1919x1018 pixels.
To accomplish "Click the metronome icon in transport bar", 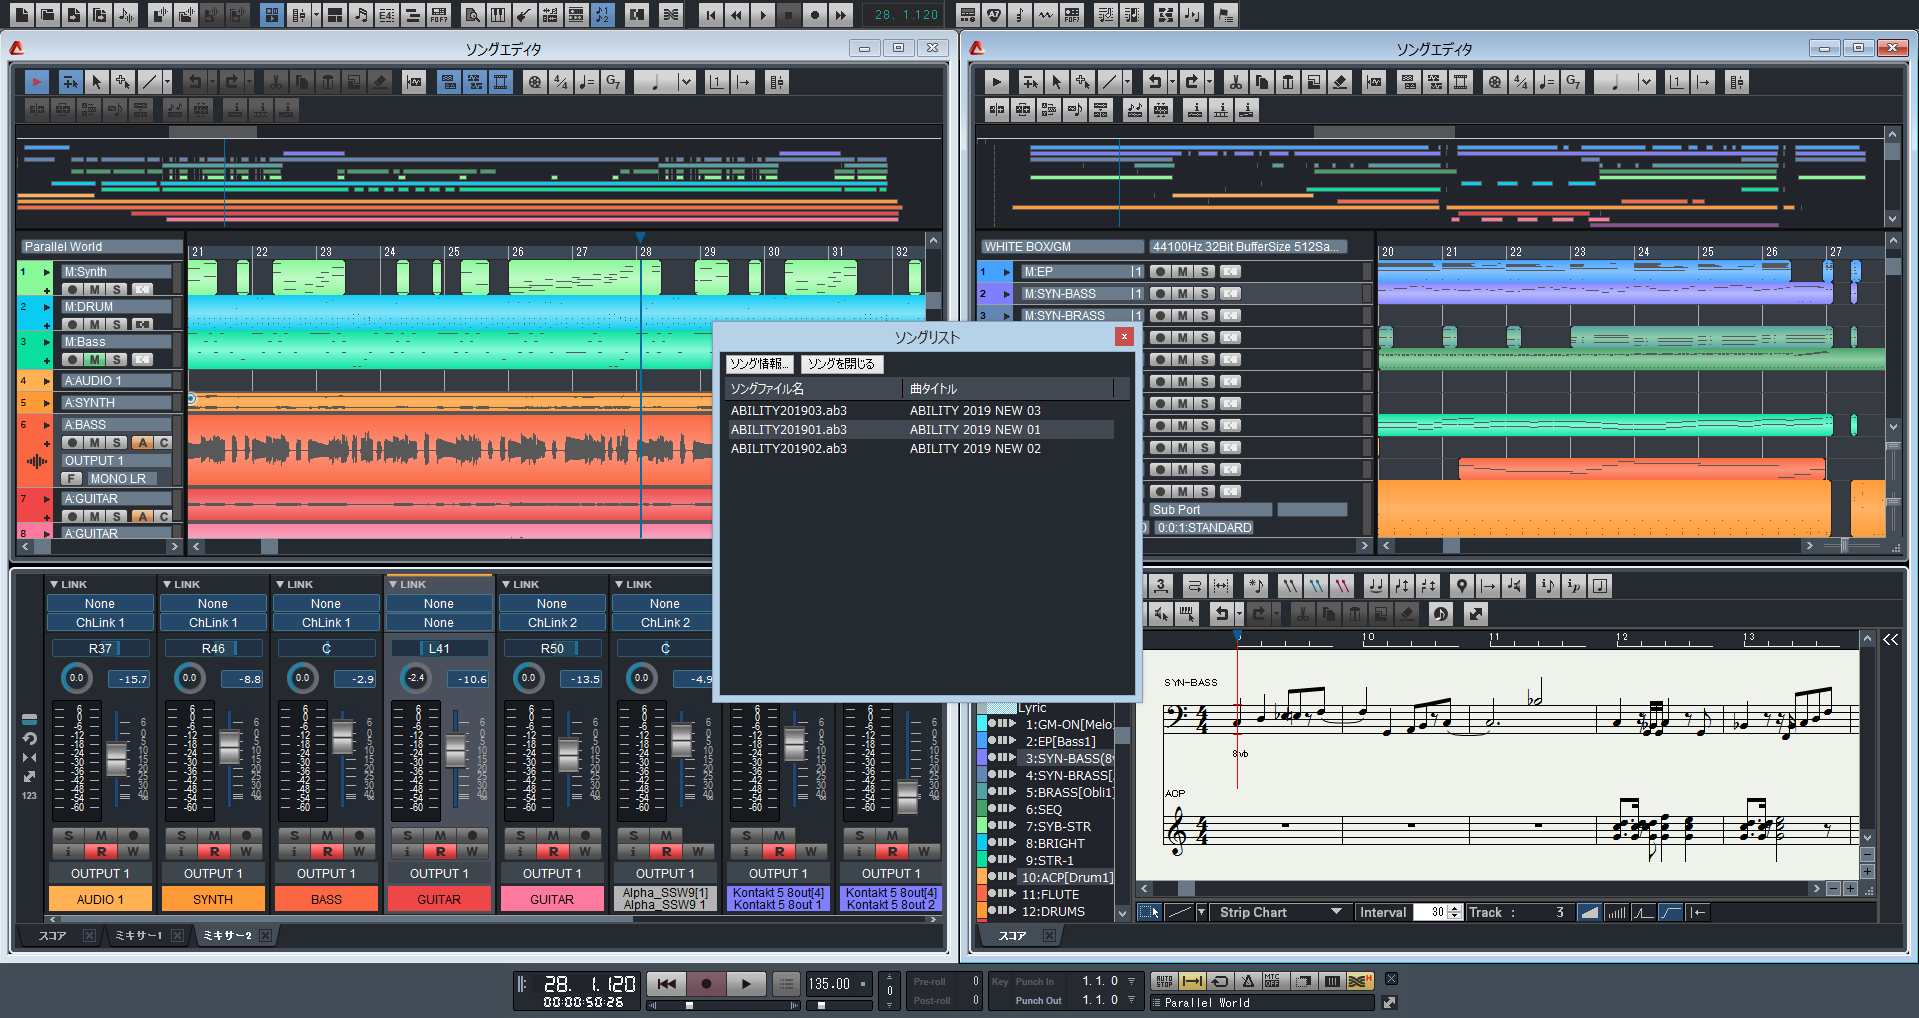I will click(x=1247, y=981).
